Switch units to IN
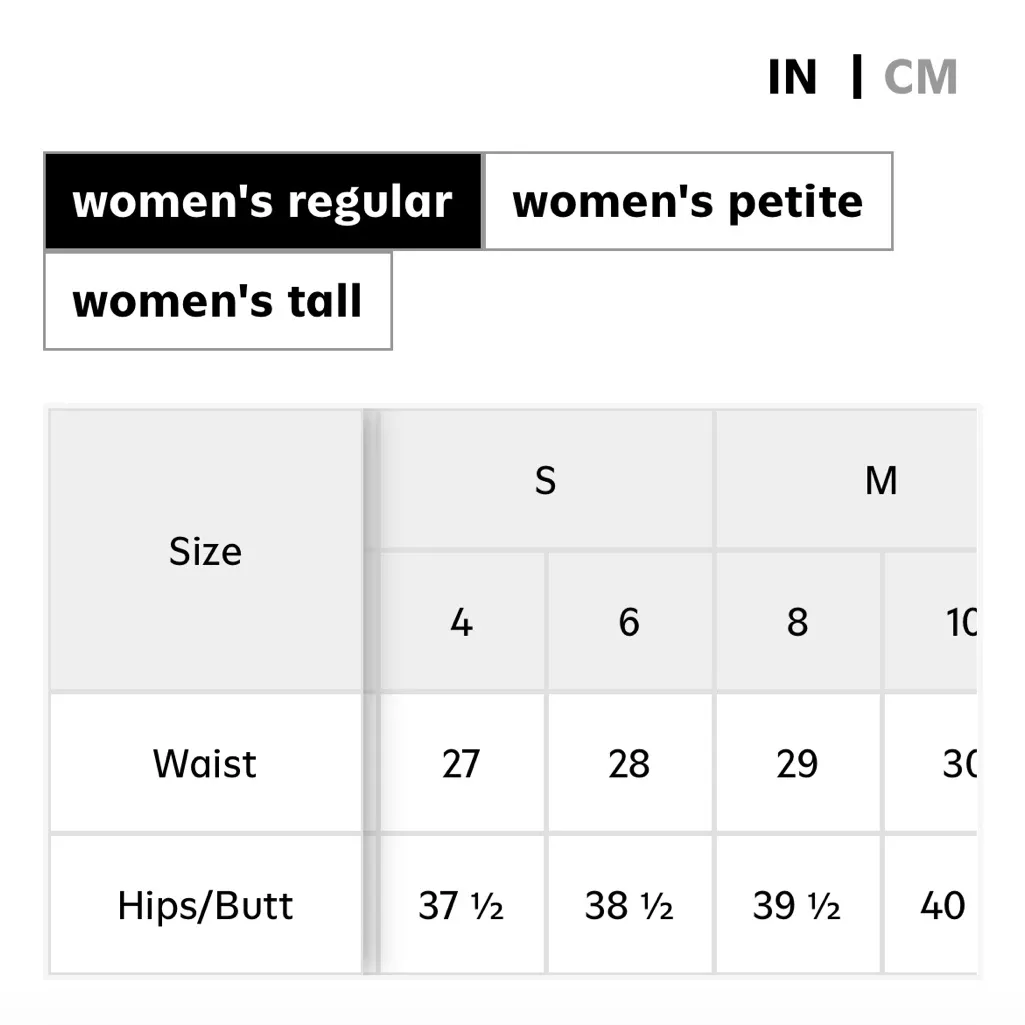The width and height of the screenshot is (1025, 1025). tap(792, 78)
